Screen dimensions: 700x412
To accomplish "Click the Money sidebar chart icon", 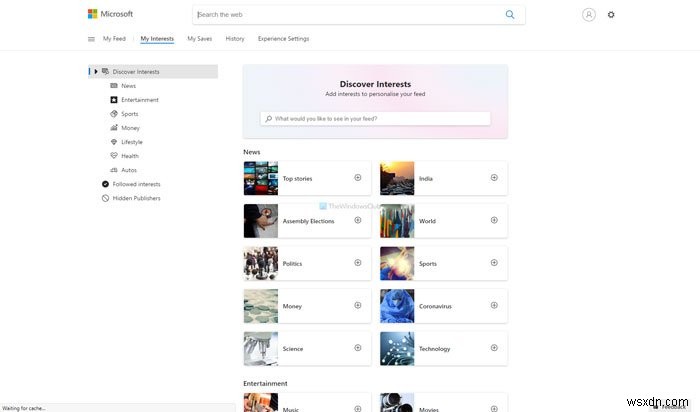I will pos(114,128).
